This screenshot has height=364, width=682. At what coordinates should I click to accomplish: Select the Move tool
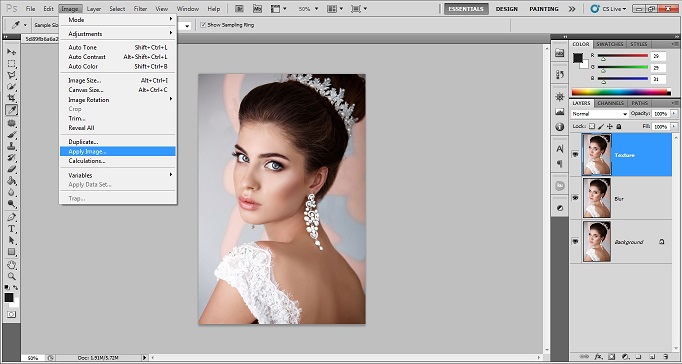tap(11, 52)
